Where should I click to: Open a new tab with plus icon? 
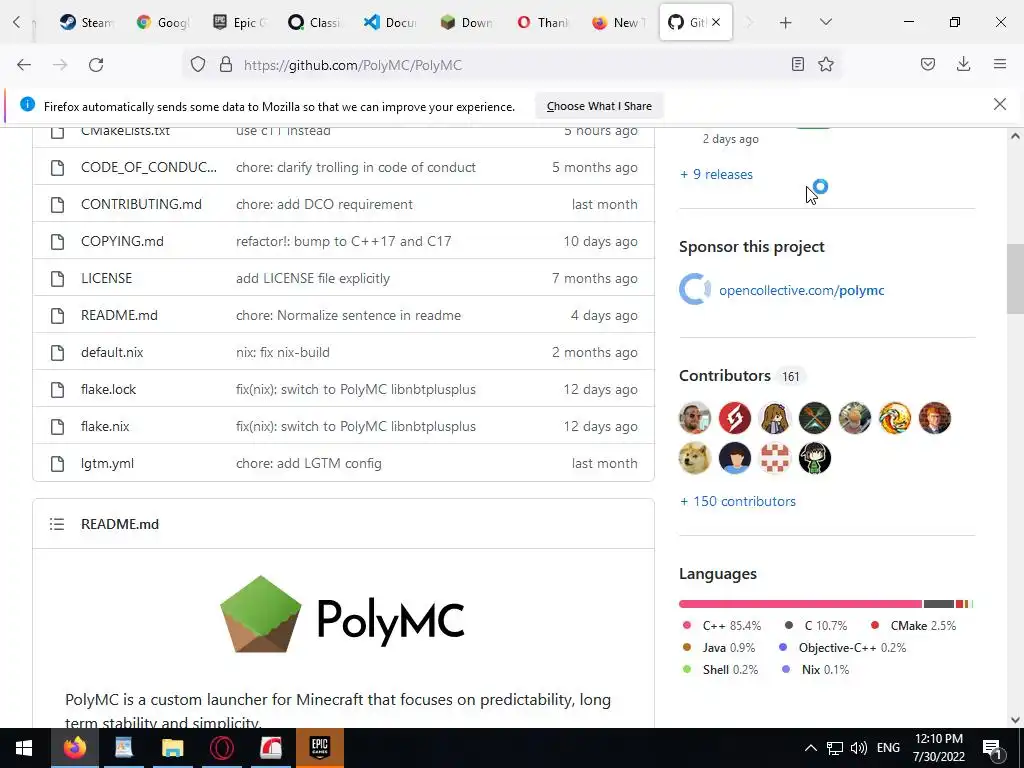(x=786, y=22)
